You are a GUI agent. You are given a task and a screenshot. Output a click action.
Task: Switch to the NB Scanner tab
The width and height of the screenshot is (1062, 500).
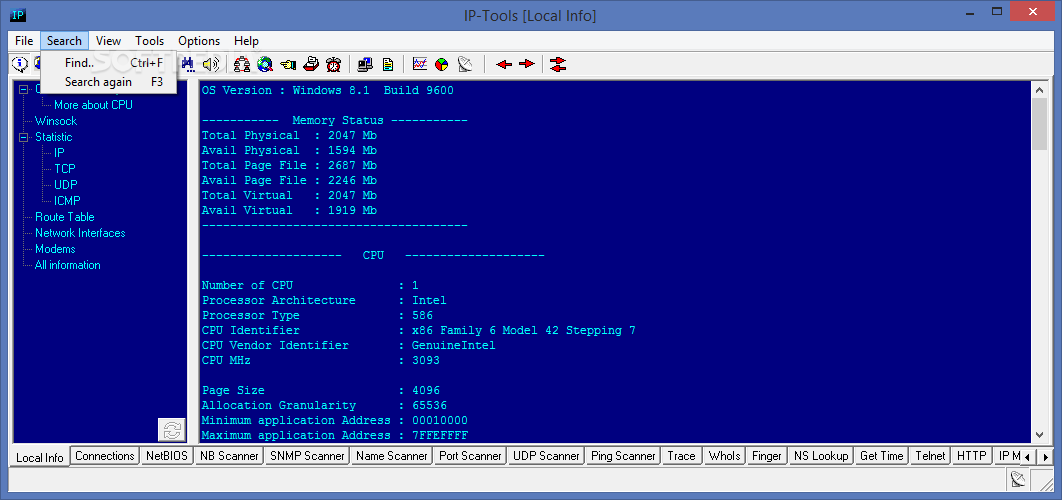229,456
